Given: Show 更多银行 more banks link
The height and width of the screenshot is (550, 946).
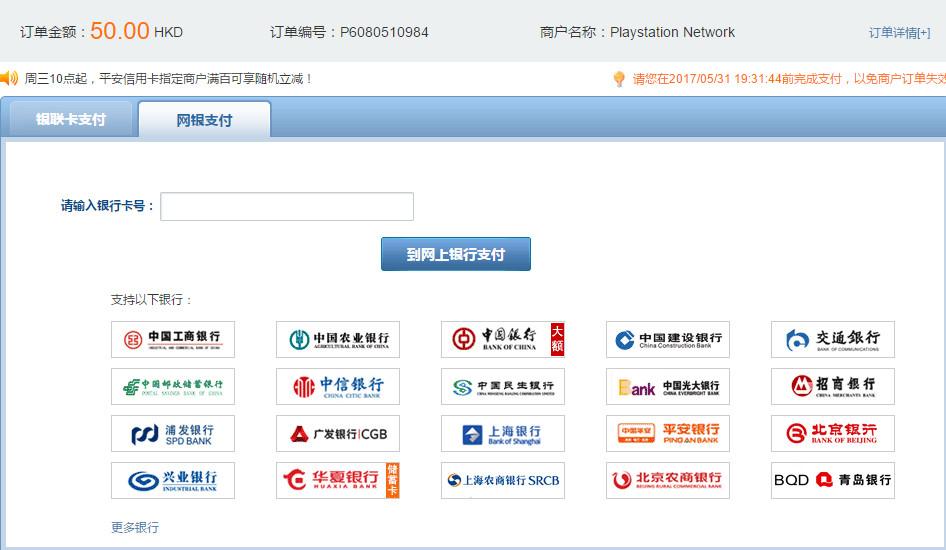Looking at the screenshot, I should (x=135, y=528).
